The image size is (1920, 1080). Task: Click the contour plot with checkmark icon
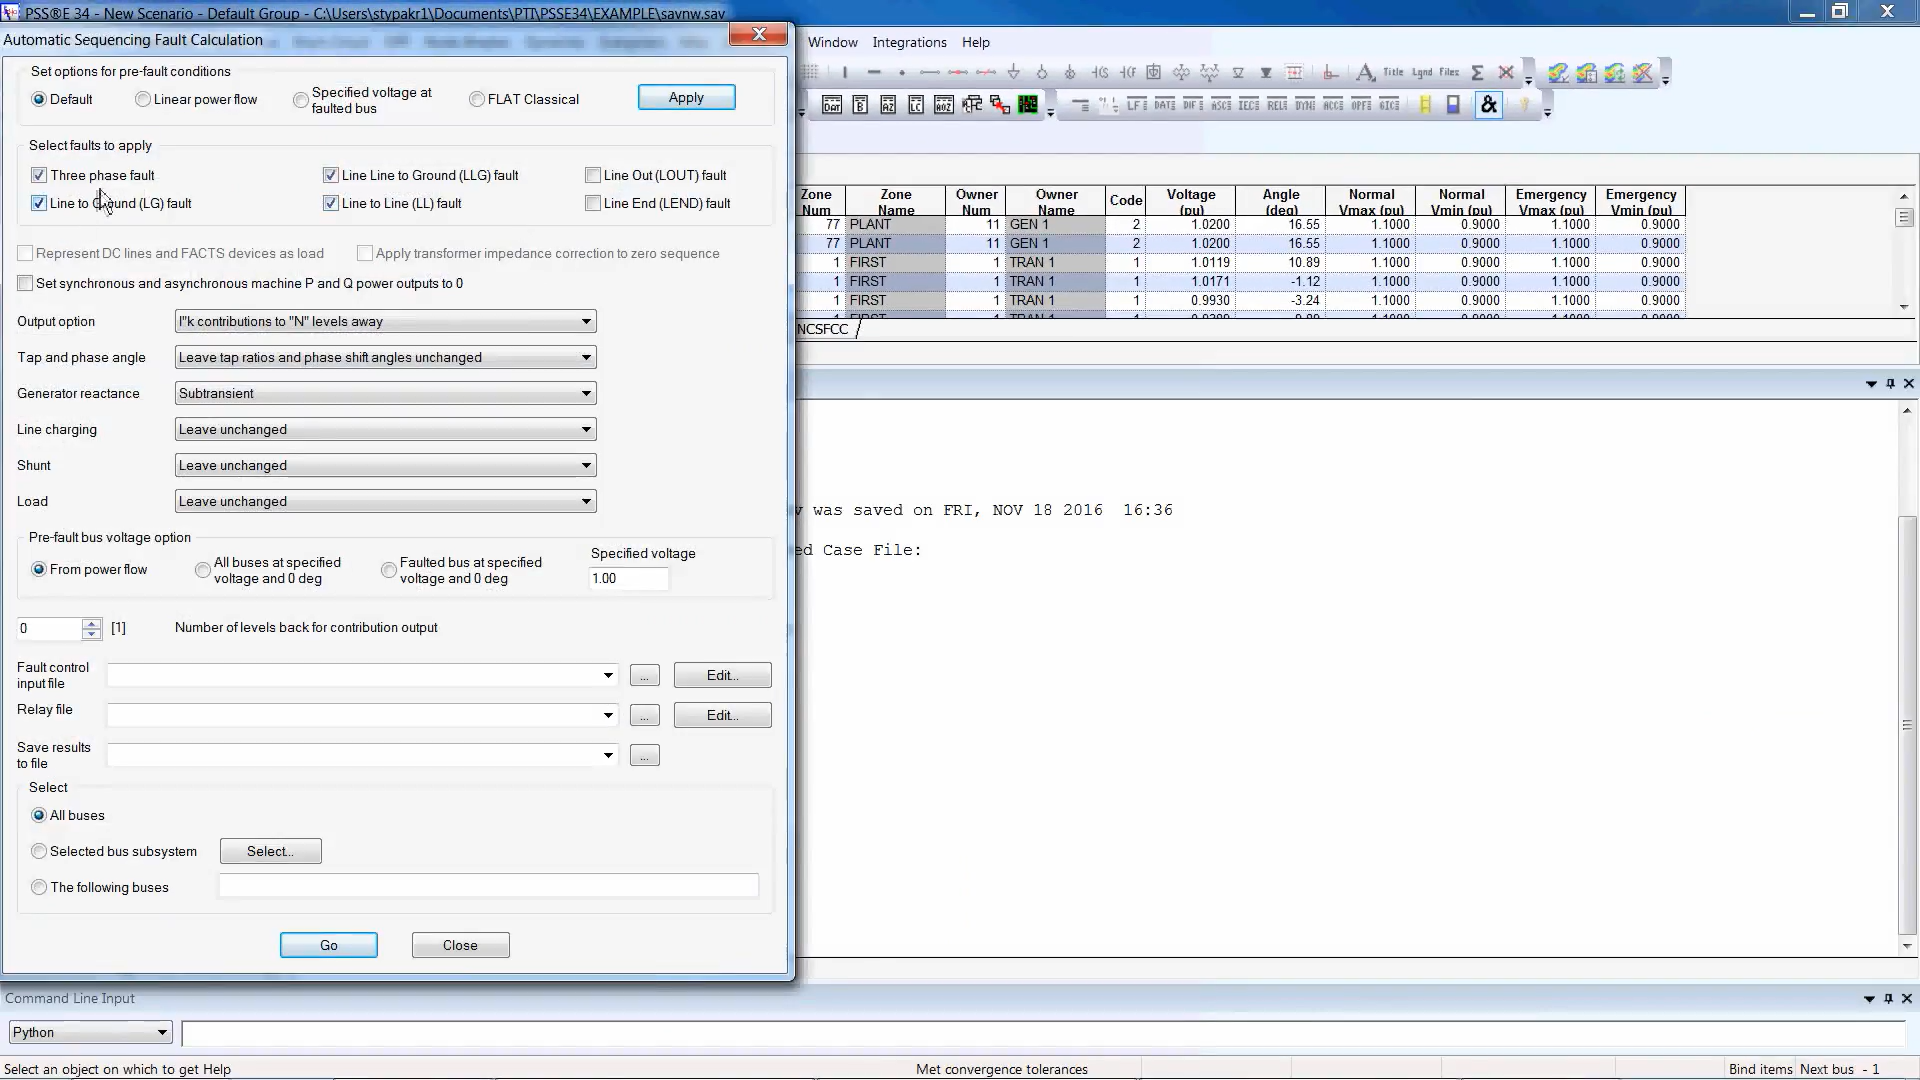[x=1558, y=73]
